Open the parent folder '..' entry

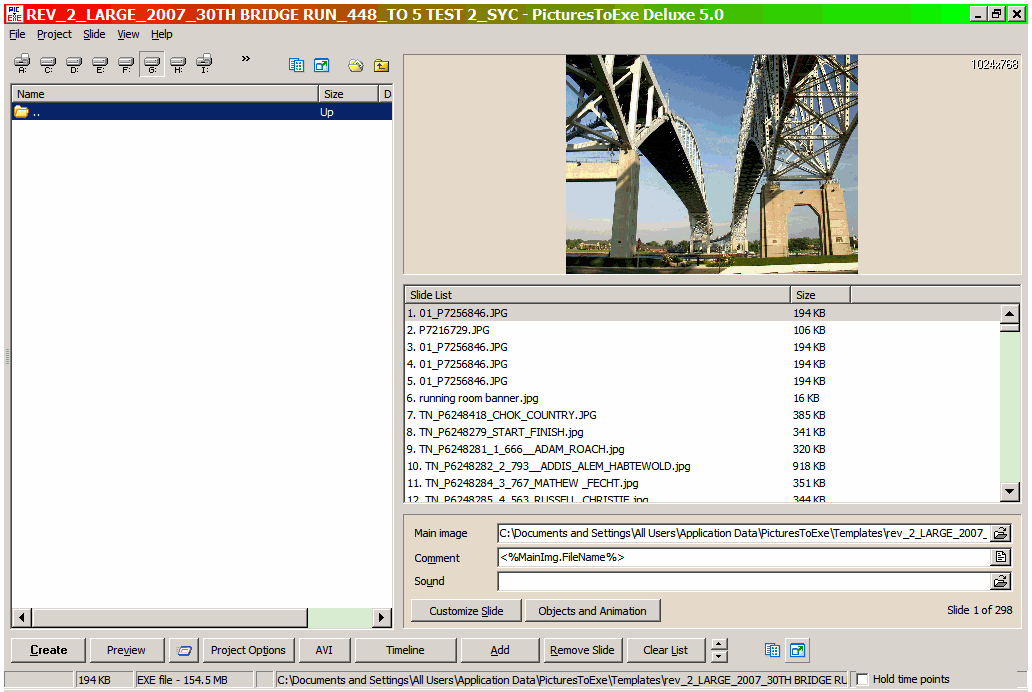pos(36,112)
